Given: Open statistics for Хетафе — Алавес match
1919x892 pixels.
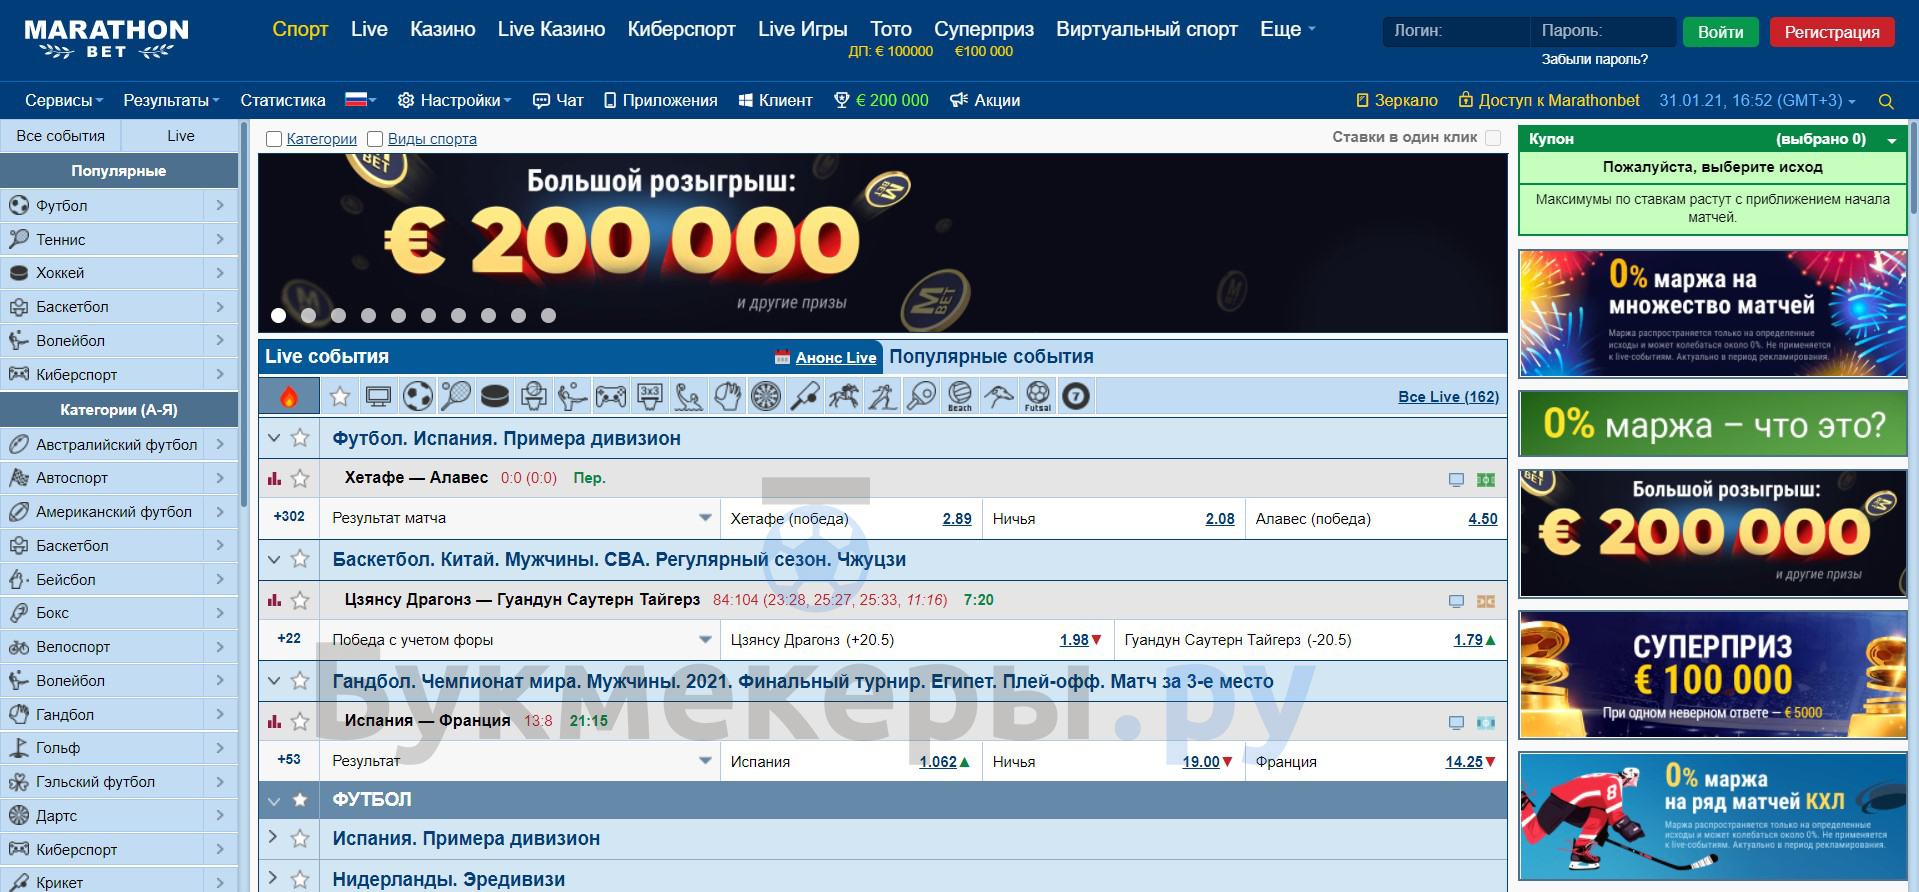Looking at the screenshot, I should coord(275,479).
